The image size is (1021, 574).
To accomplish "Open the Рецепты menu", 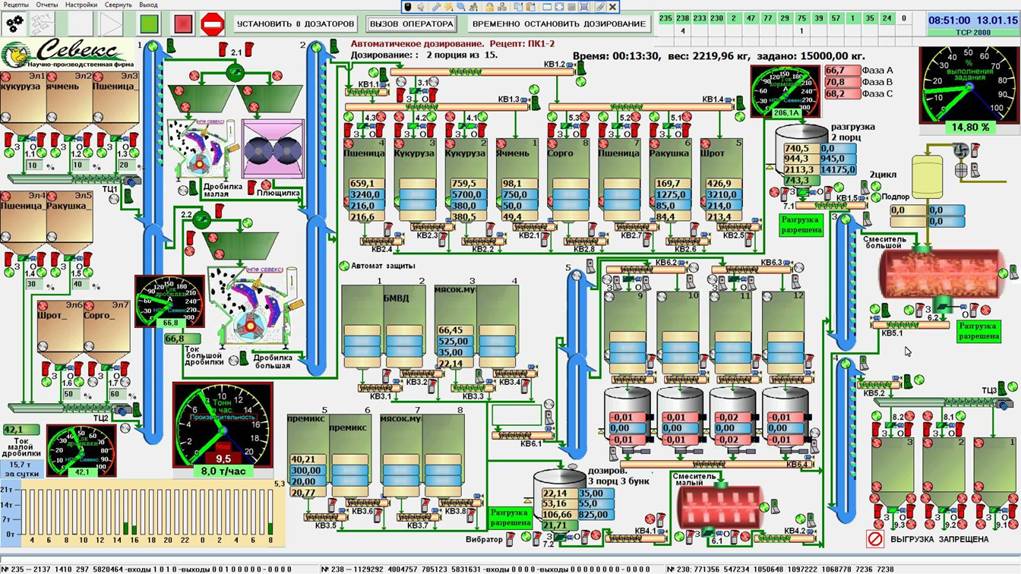I will [16, 5].
